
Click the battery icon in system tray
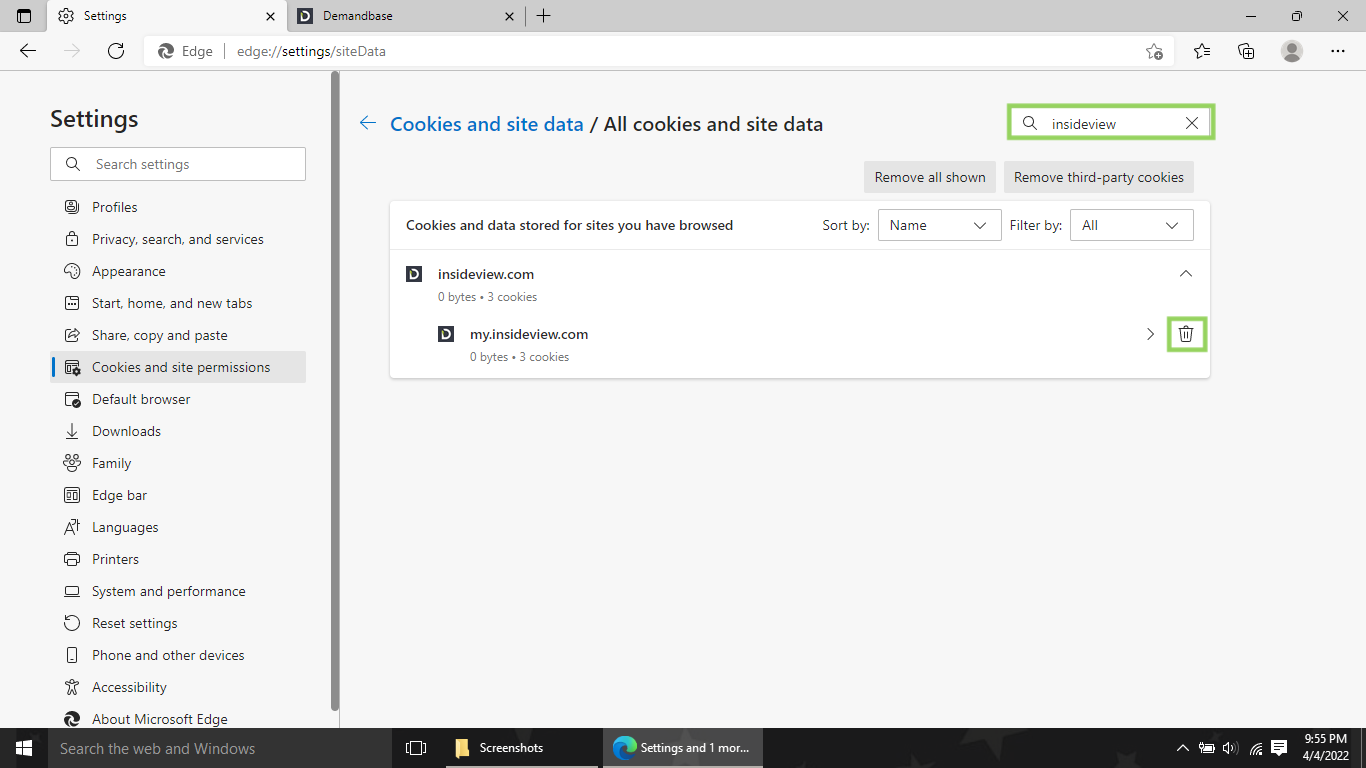coord(1207,748)
